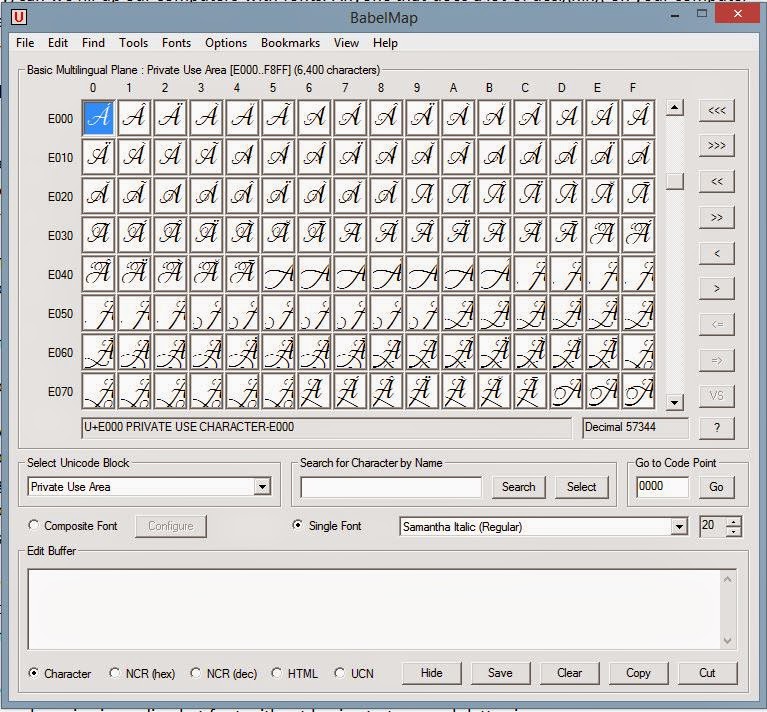Click the triple right arrow navigation button
This screenshot has height=712, width=767.
tap(716, 146)
